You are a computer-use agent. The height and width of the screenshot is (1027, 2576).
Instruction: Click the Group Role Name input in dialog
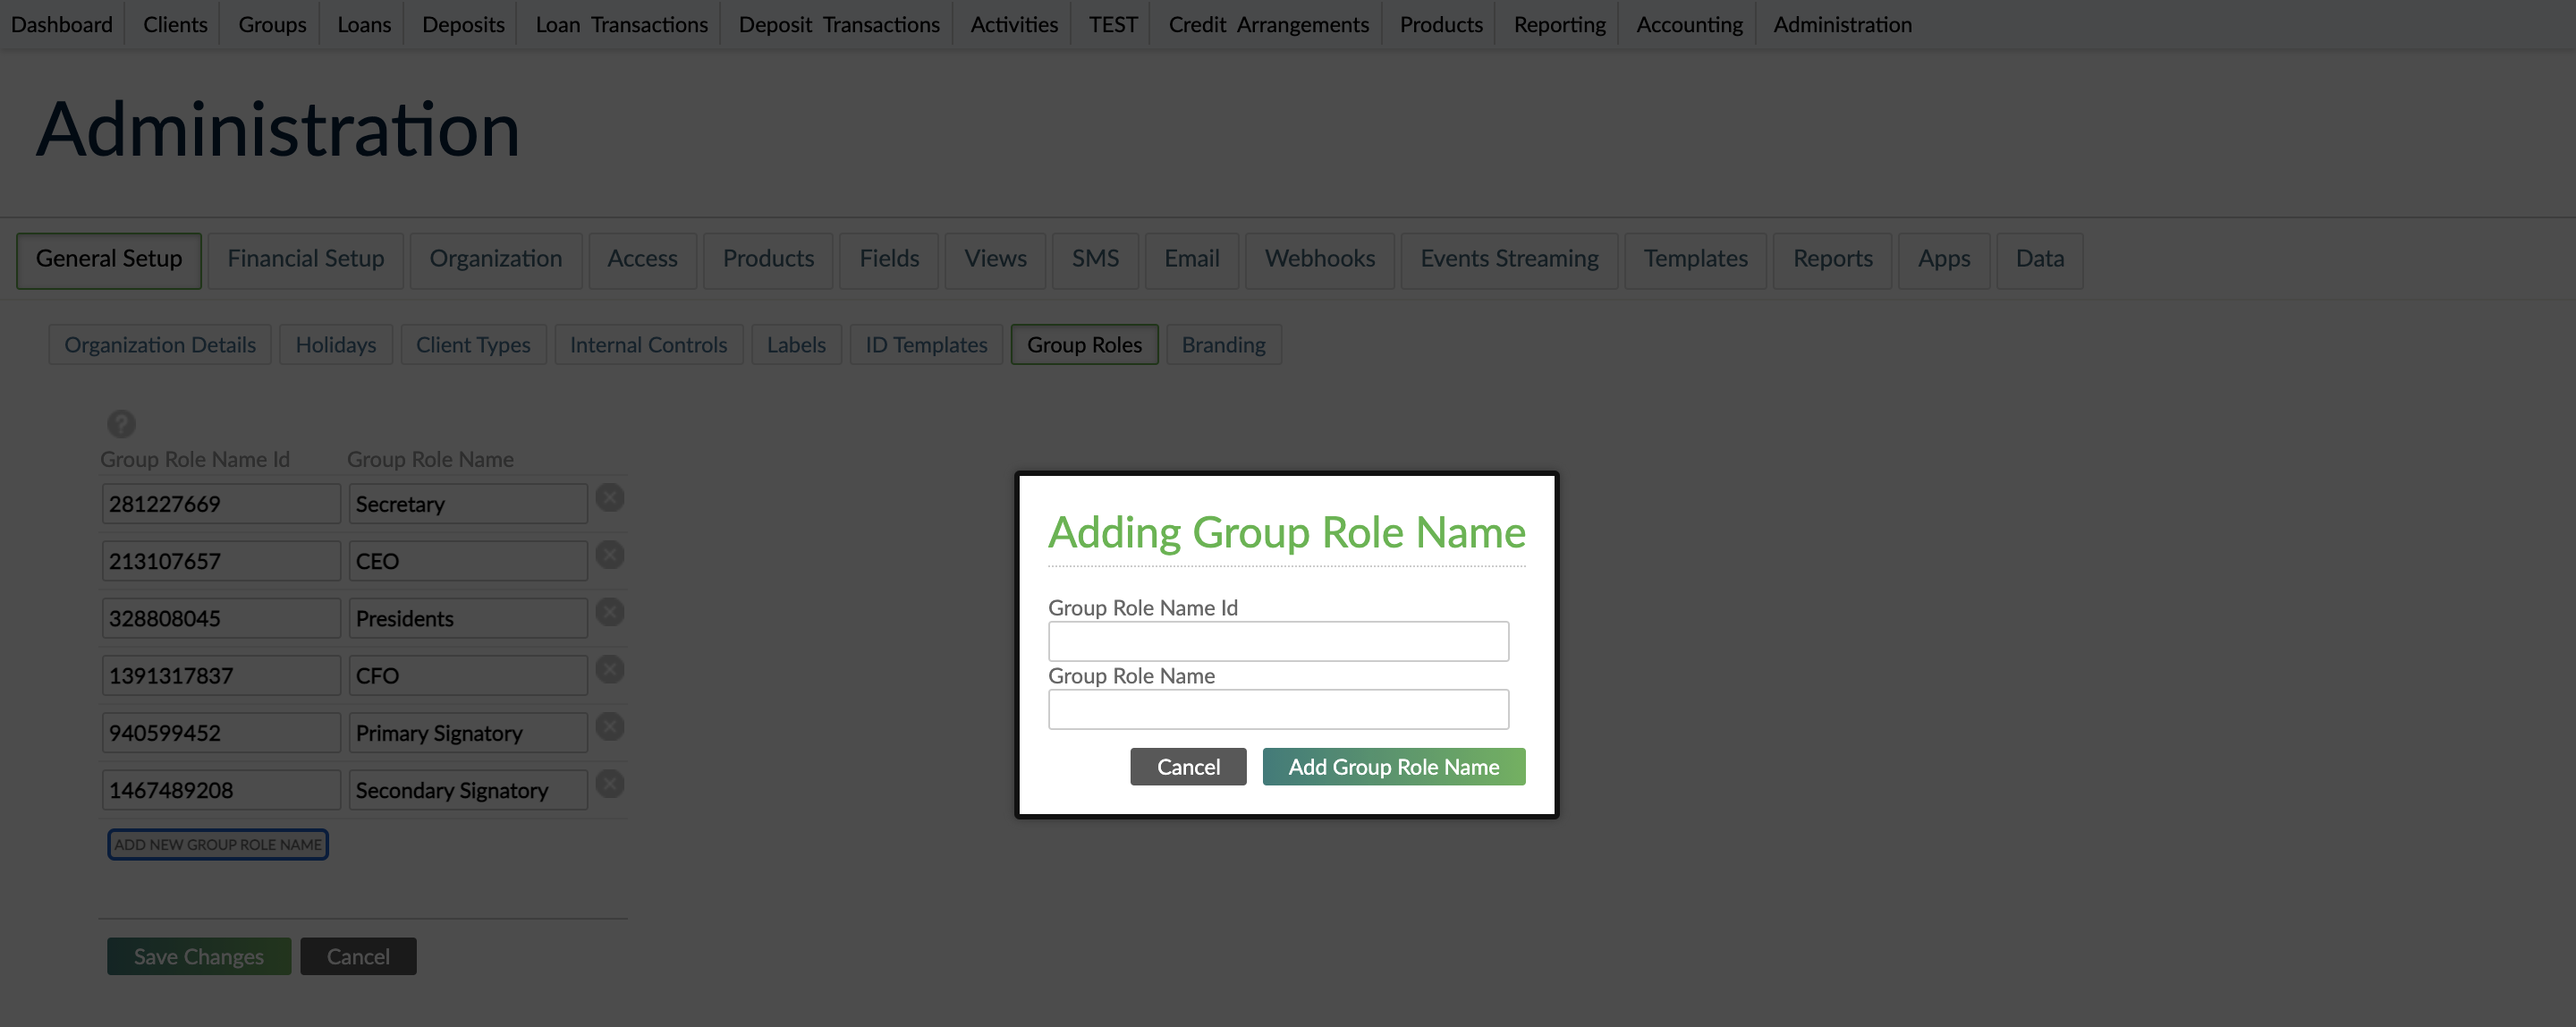click(1277, 708)
